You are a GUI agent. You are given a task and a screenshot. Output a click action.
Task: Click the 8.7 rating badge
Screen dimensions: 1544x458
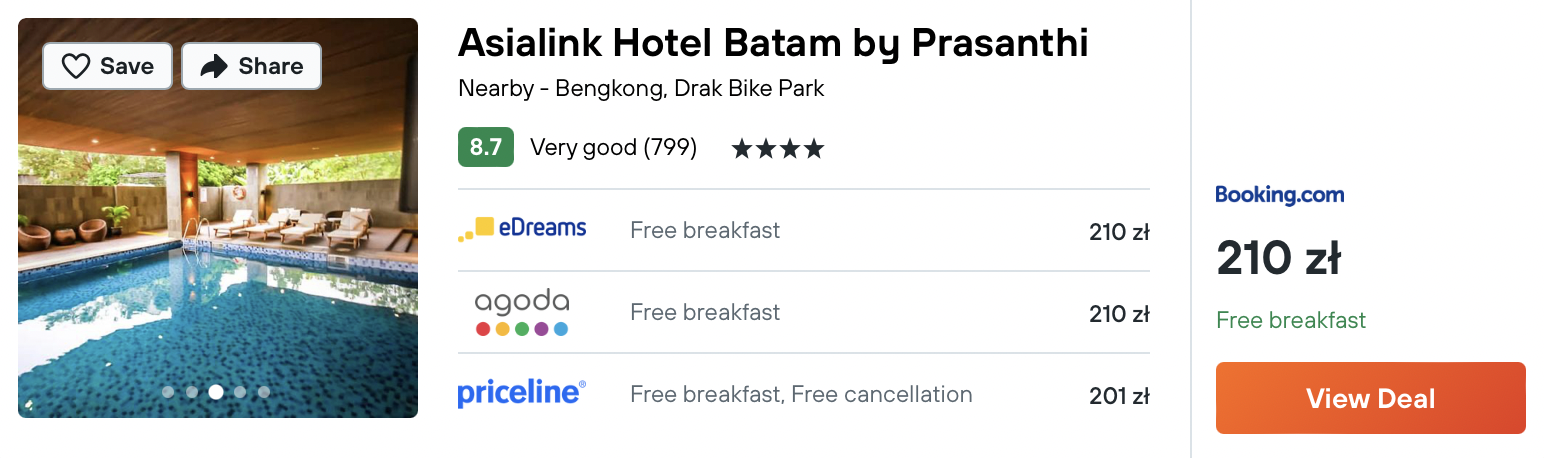[x=486, y=147]
